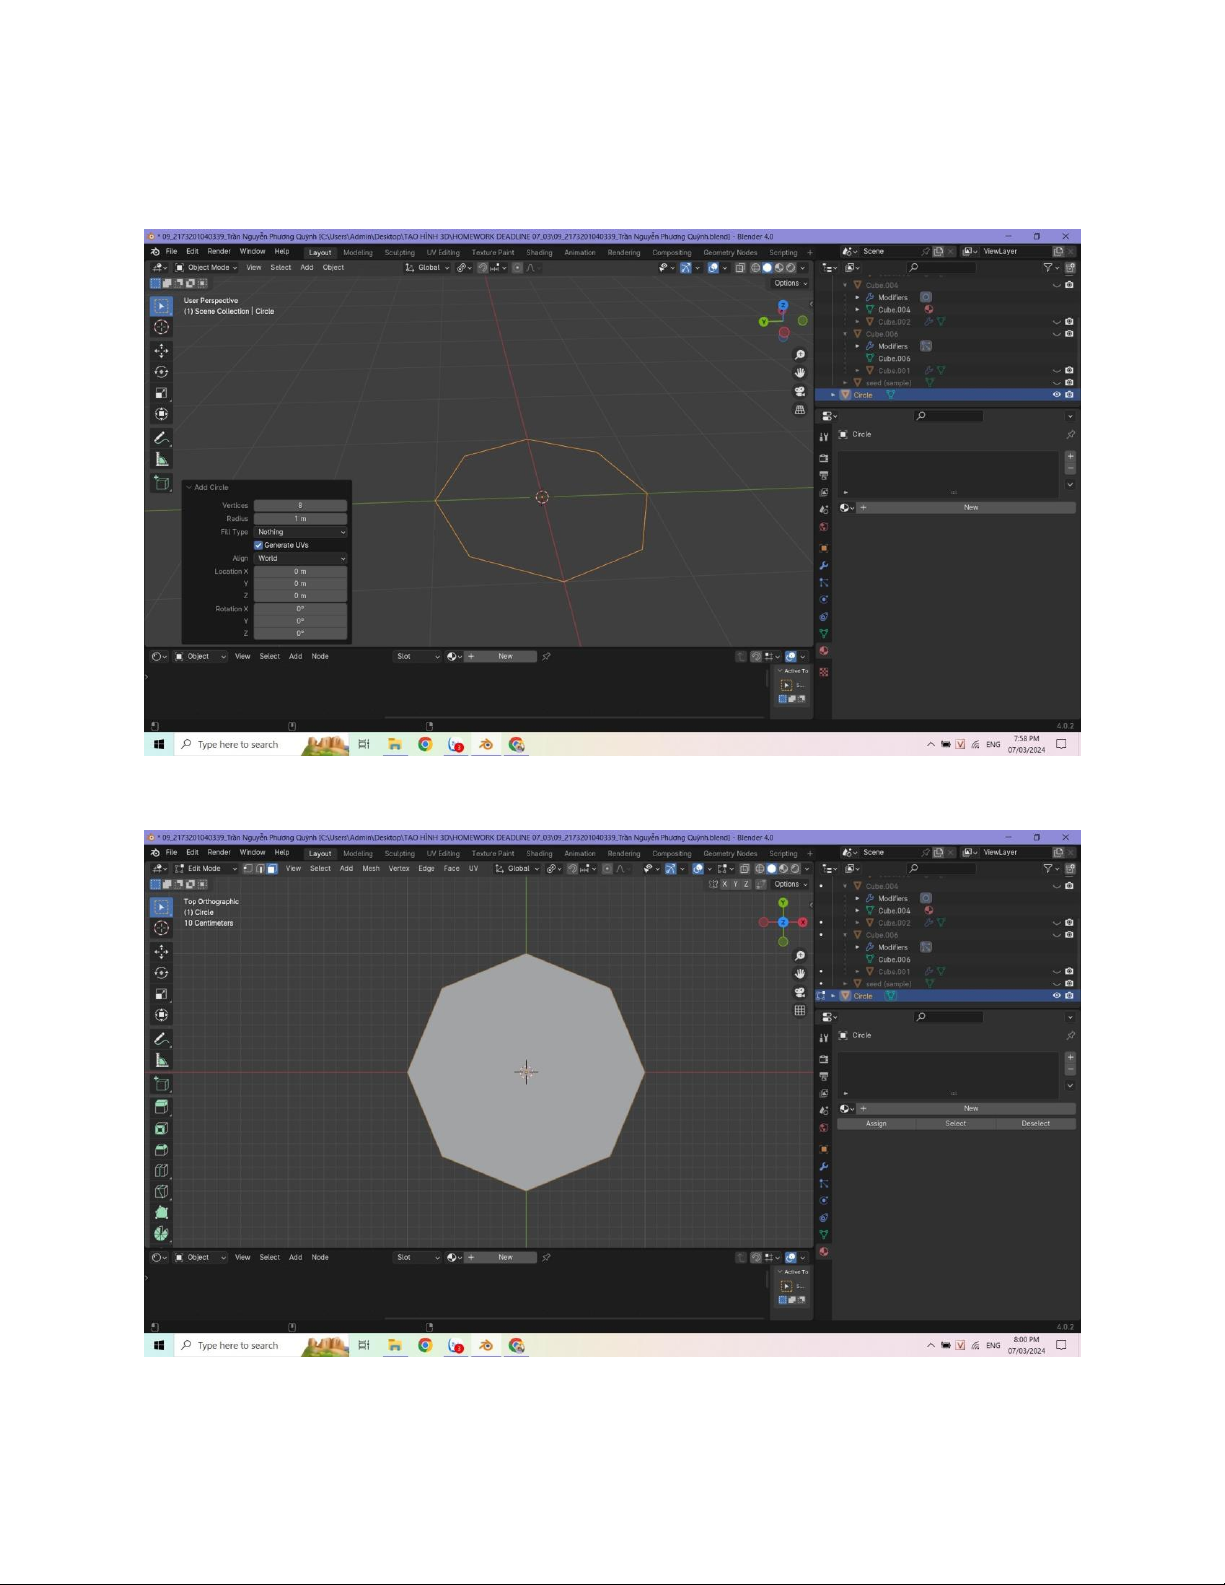Open the Edit Mode selector dropdown
The width and height of the screenshot is (1225, 1585).
pyautogui.click(x=206, y=869)
